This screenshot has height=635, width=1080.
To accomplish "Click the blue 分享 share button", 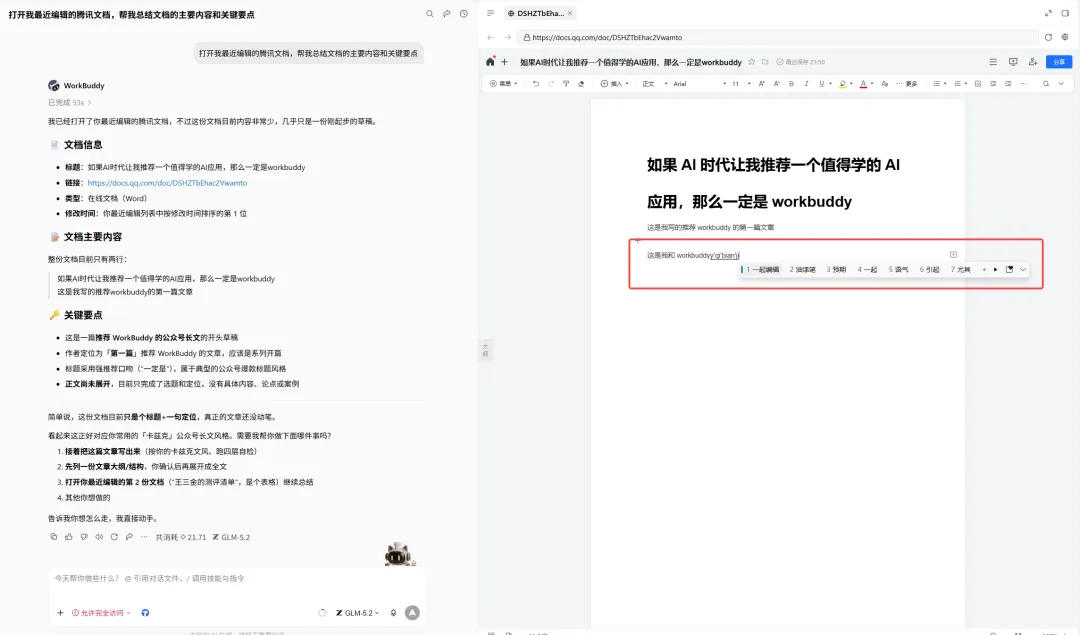I will coord(1059,62).
